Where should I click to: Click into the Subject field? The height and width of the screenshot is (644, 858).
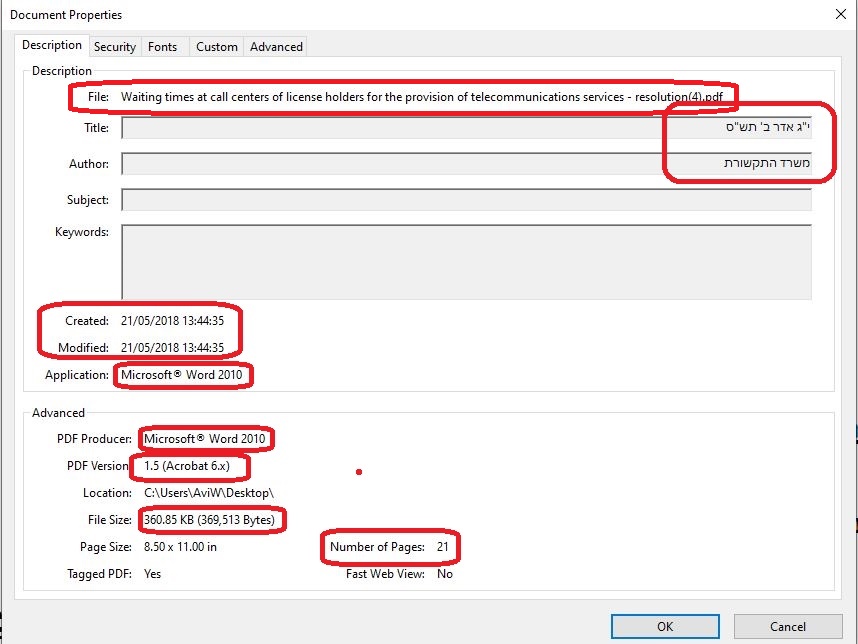(466, 200)
